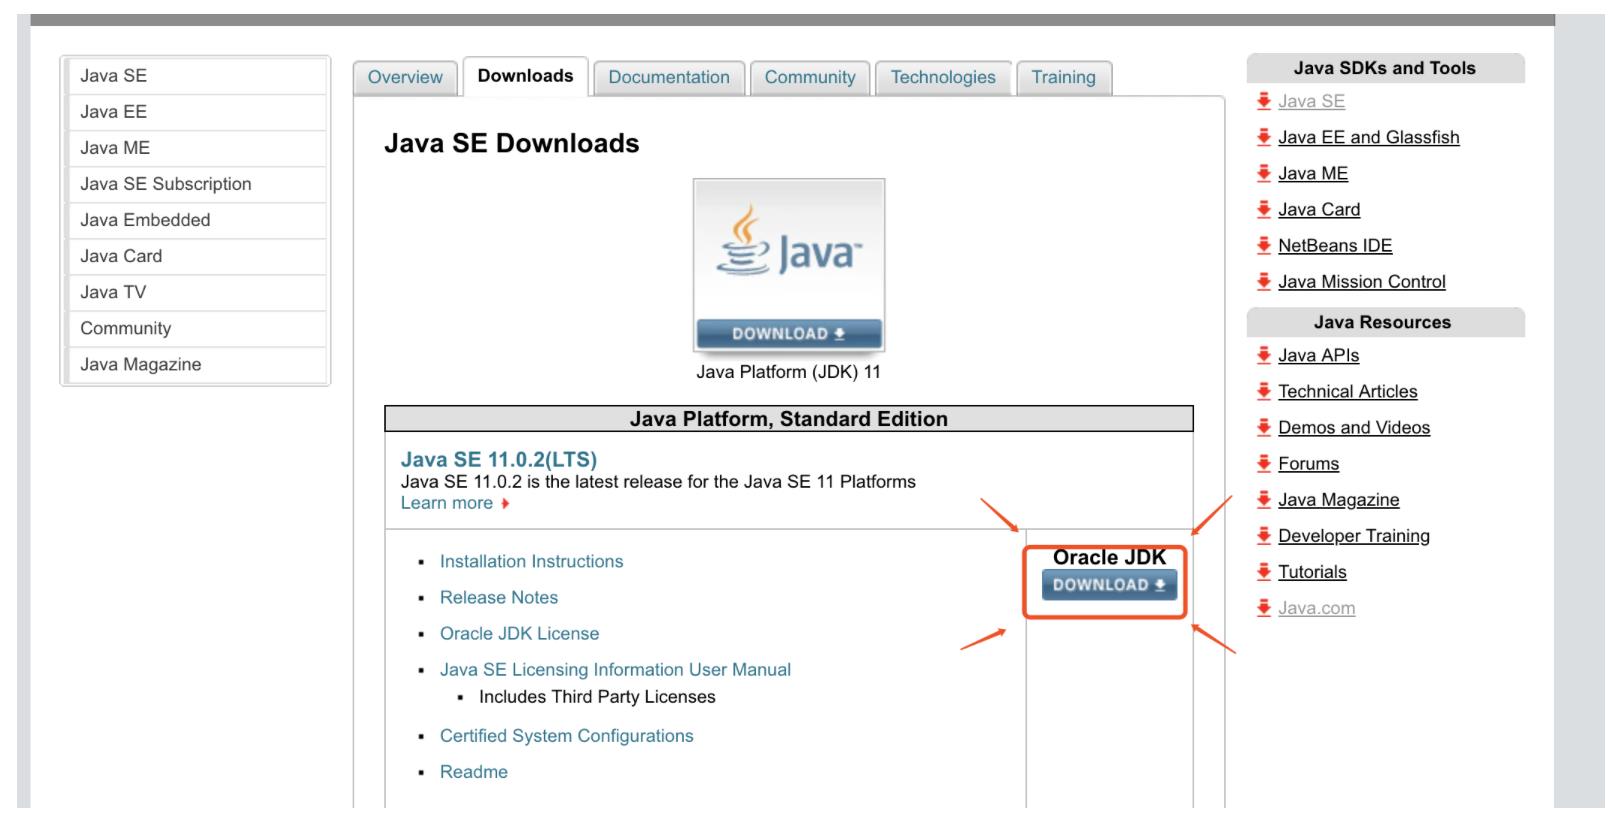Open NetBeans IDE link

(x=1335, y=245)
